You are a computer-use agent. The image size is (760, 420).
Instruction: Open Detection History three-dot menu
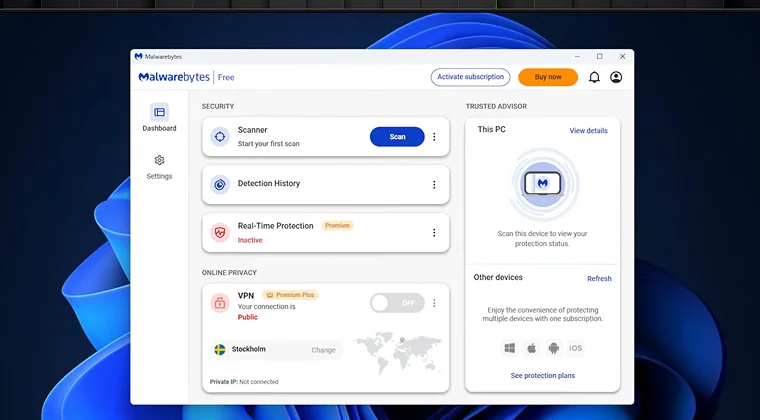(x=434, y=185)
